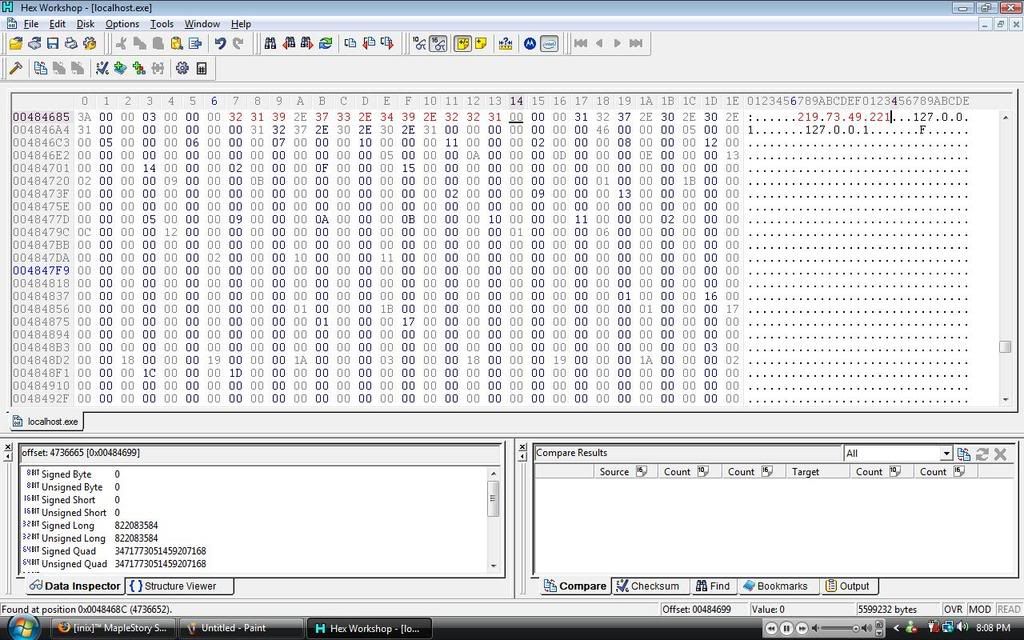Click the Windows Start orb
Image resolution: width=1024 pixels, height=640 pixels.
coord(22,628)
